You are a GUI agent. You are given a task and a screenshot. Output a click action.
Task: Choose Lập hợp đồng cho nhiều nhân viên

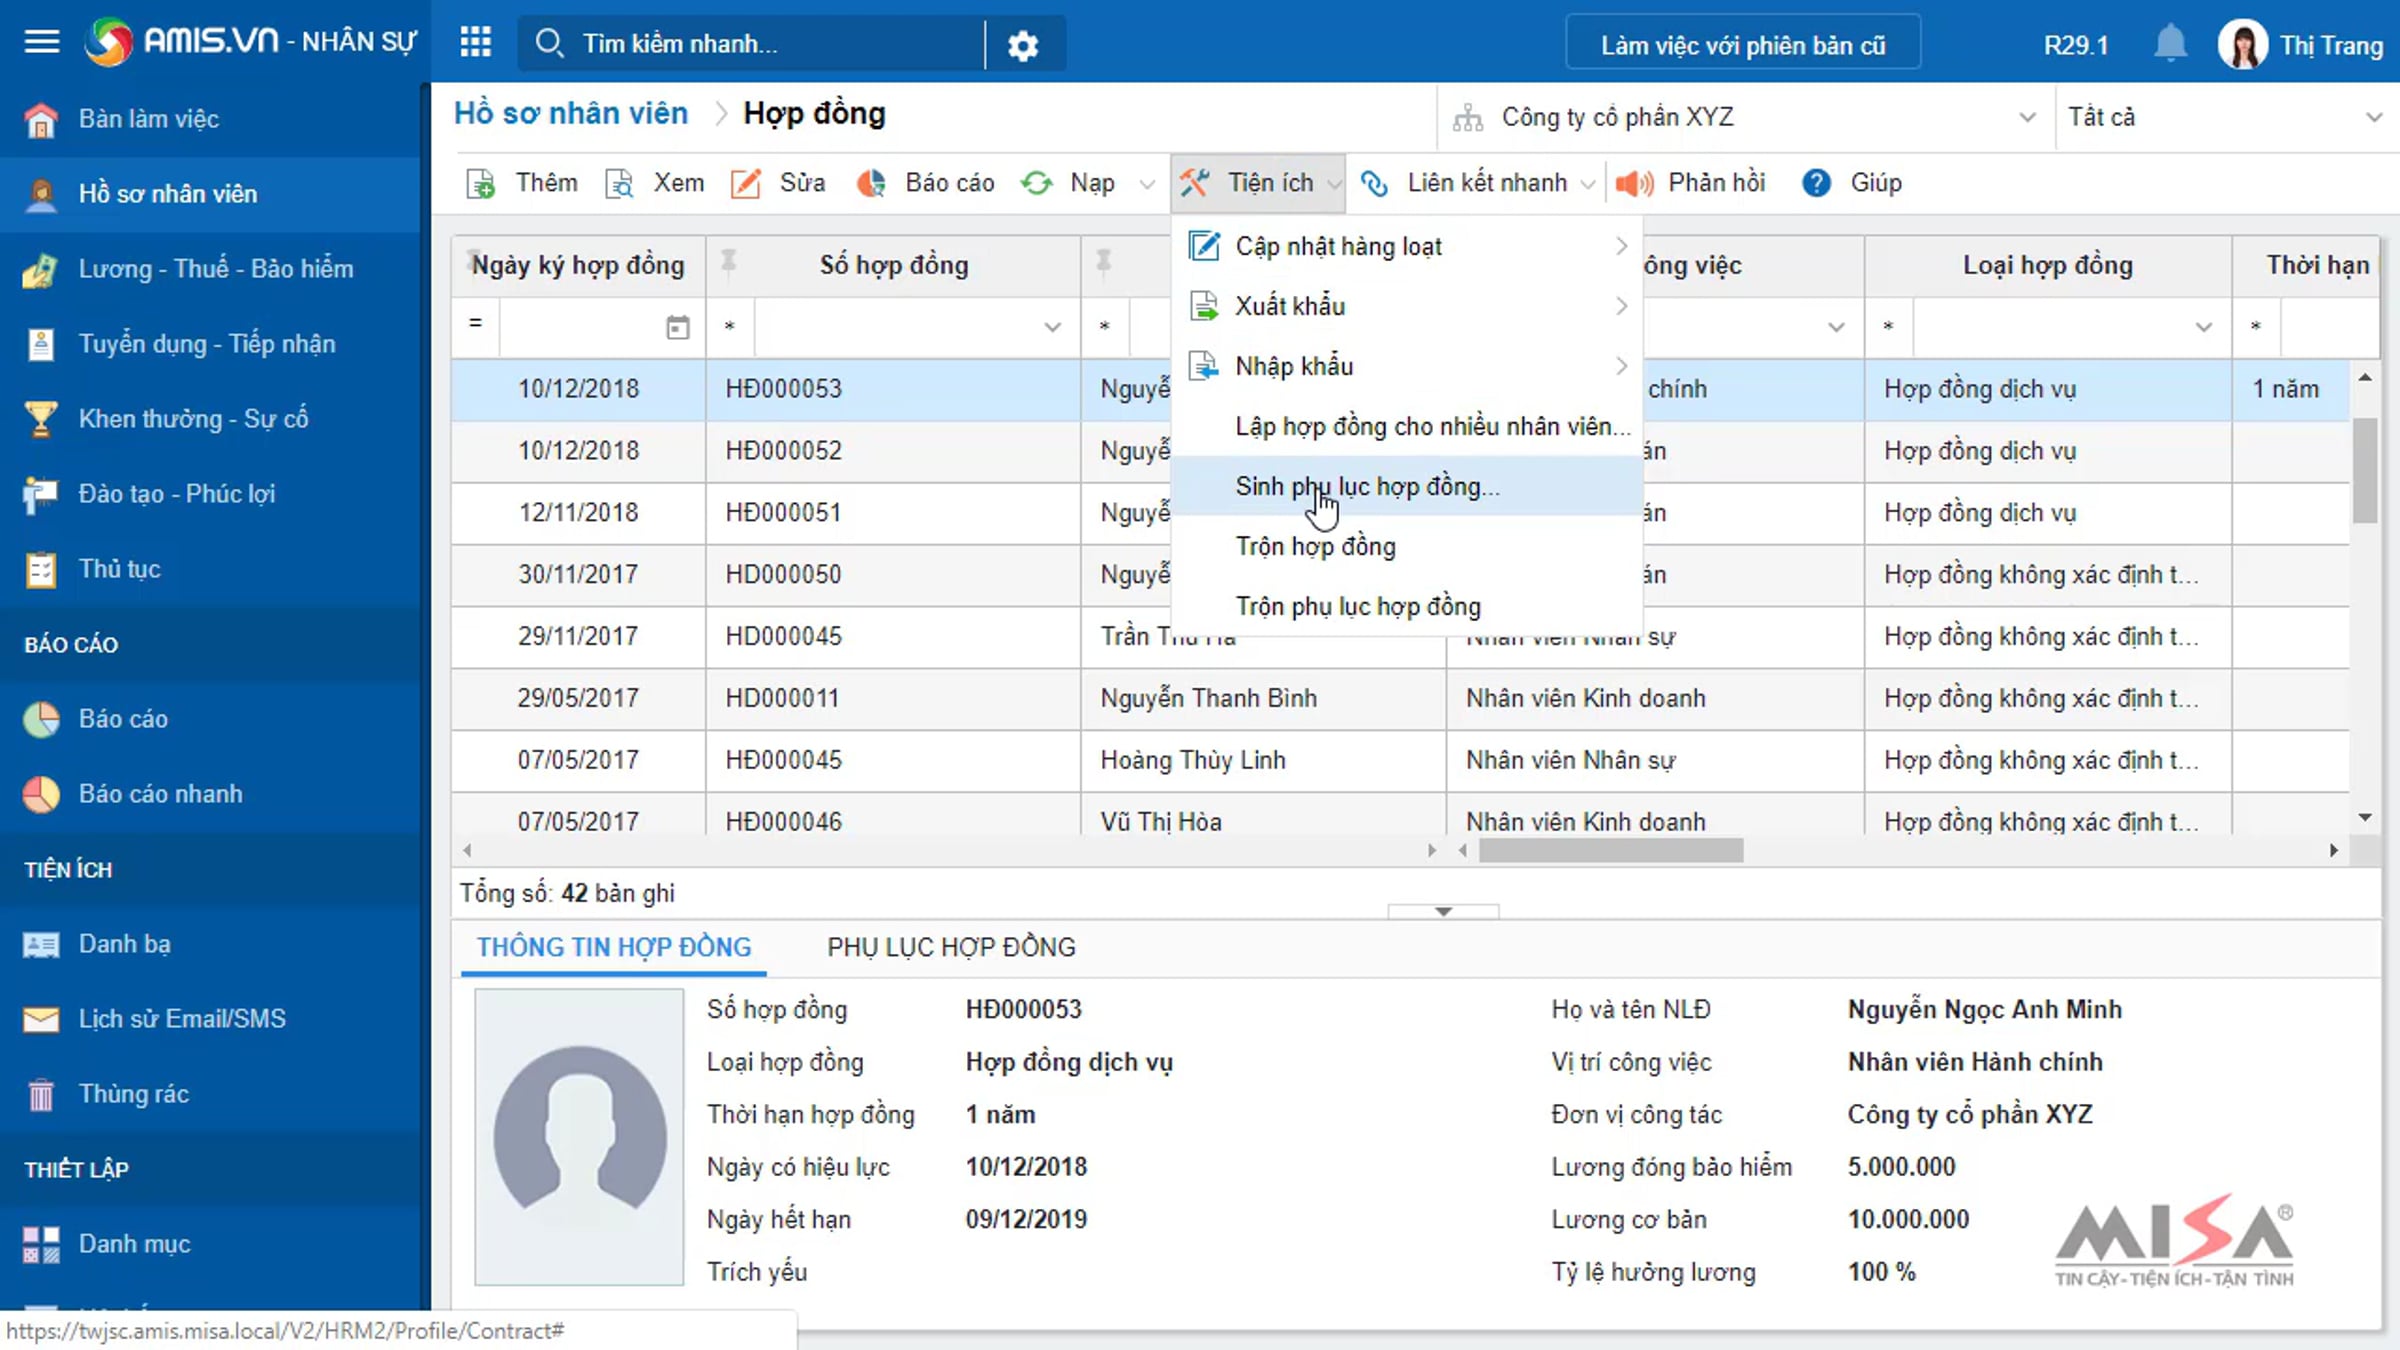1407,426
